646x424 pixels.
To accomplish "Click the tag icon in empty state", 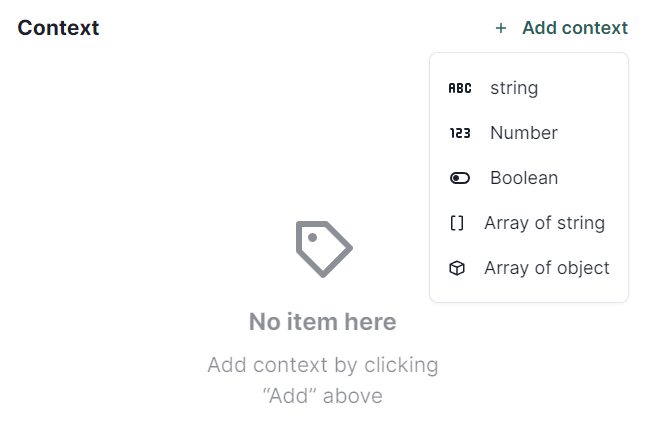I will [323, 249].
